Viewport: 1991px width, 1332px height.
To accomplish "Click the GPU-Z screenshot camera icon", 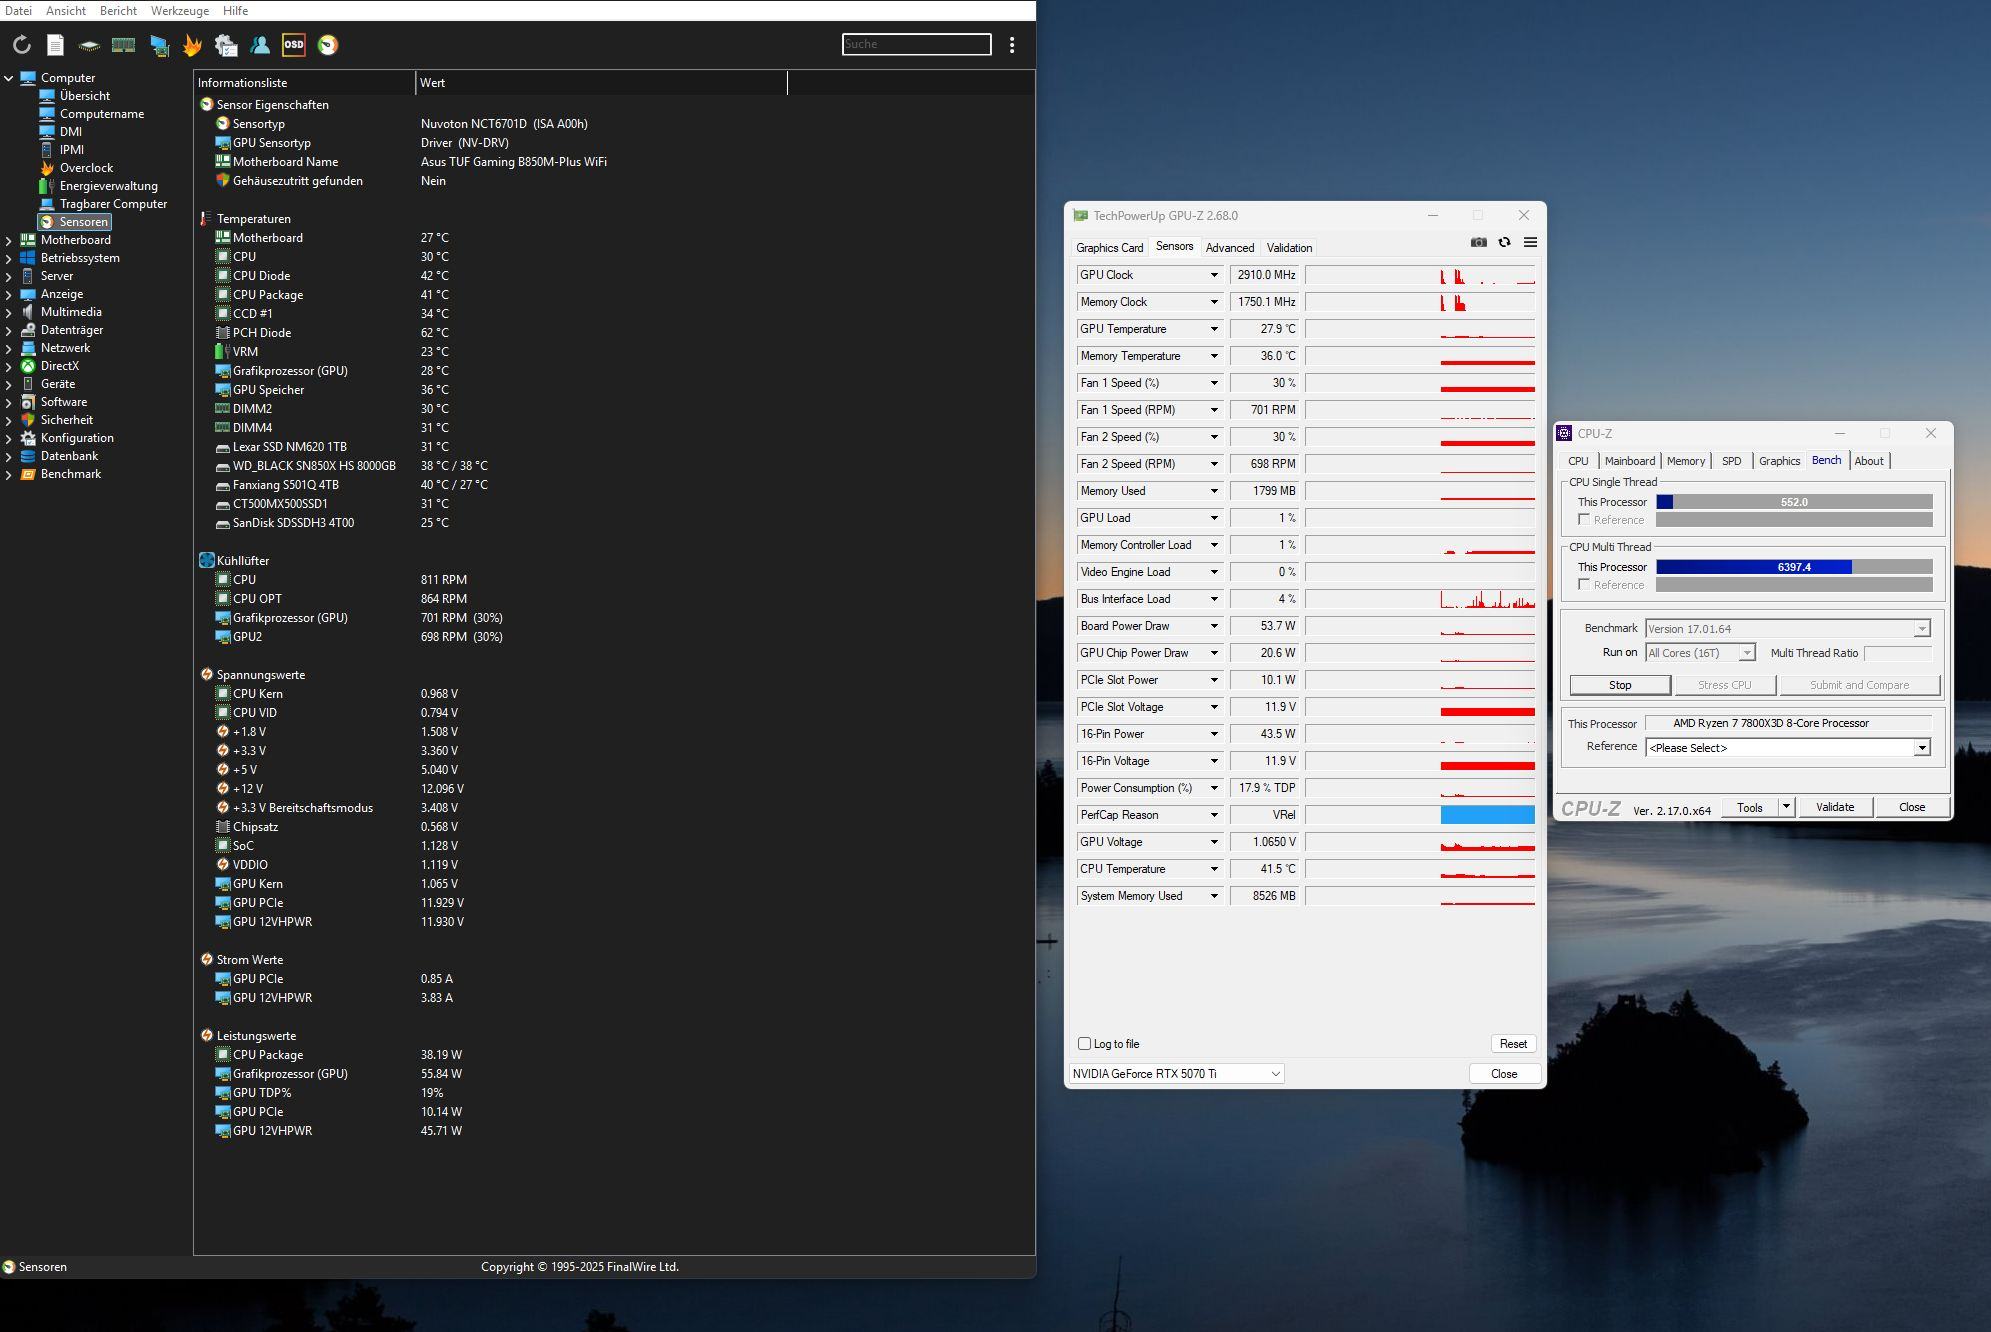I will point(1478,242).
